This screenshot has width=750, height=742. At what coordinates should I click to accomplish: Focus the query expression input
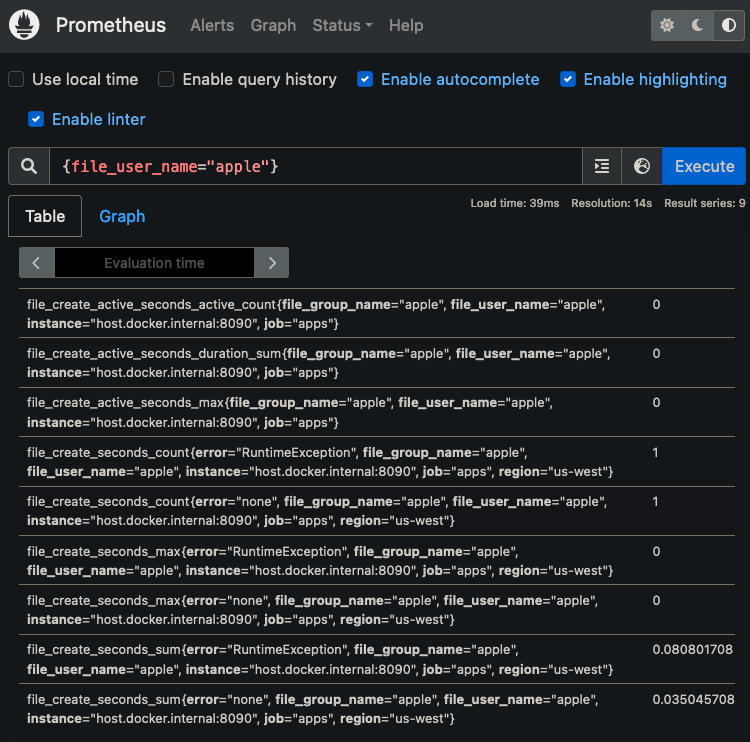(316, 166)
